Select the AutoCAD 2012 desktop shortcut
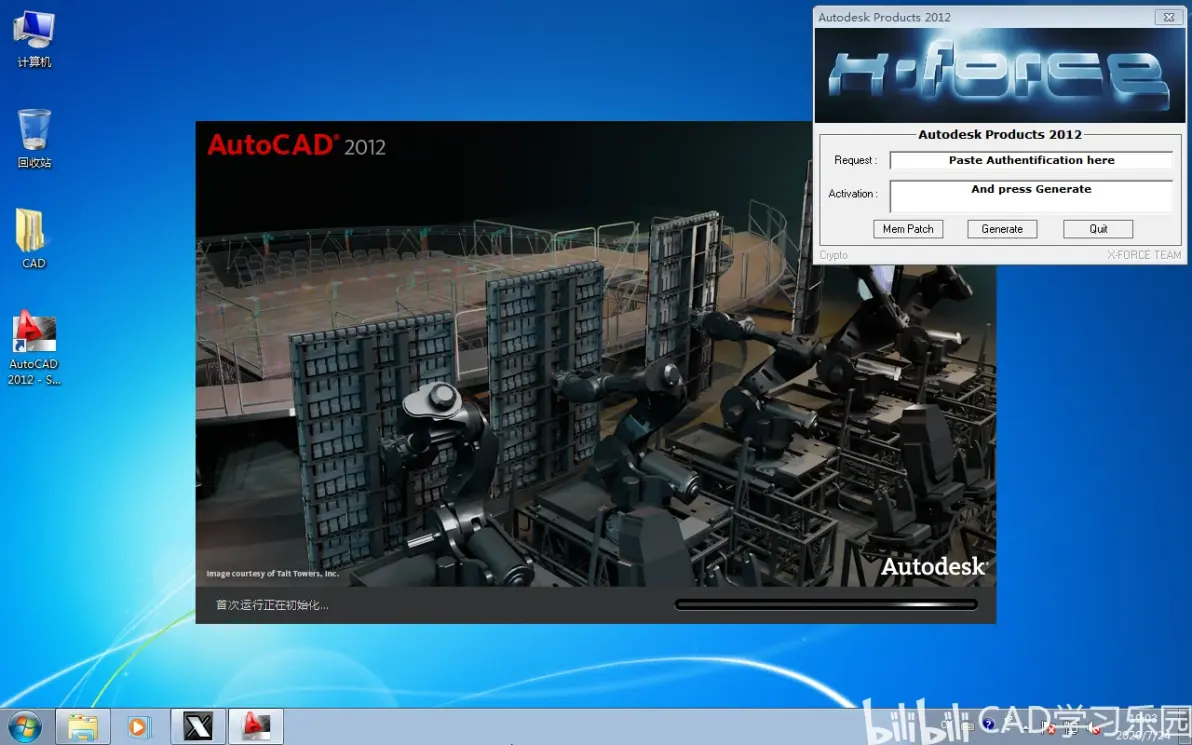1192x745 pixels. (33, 347)
